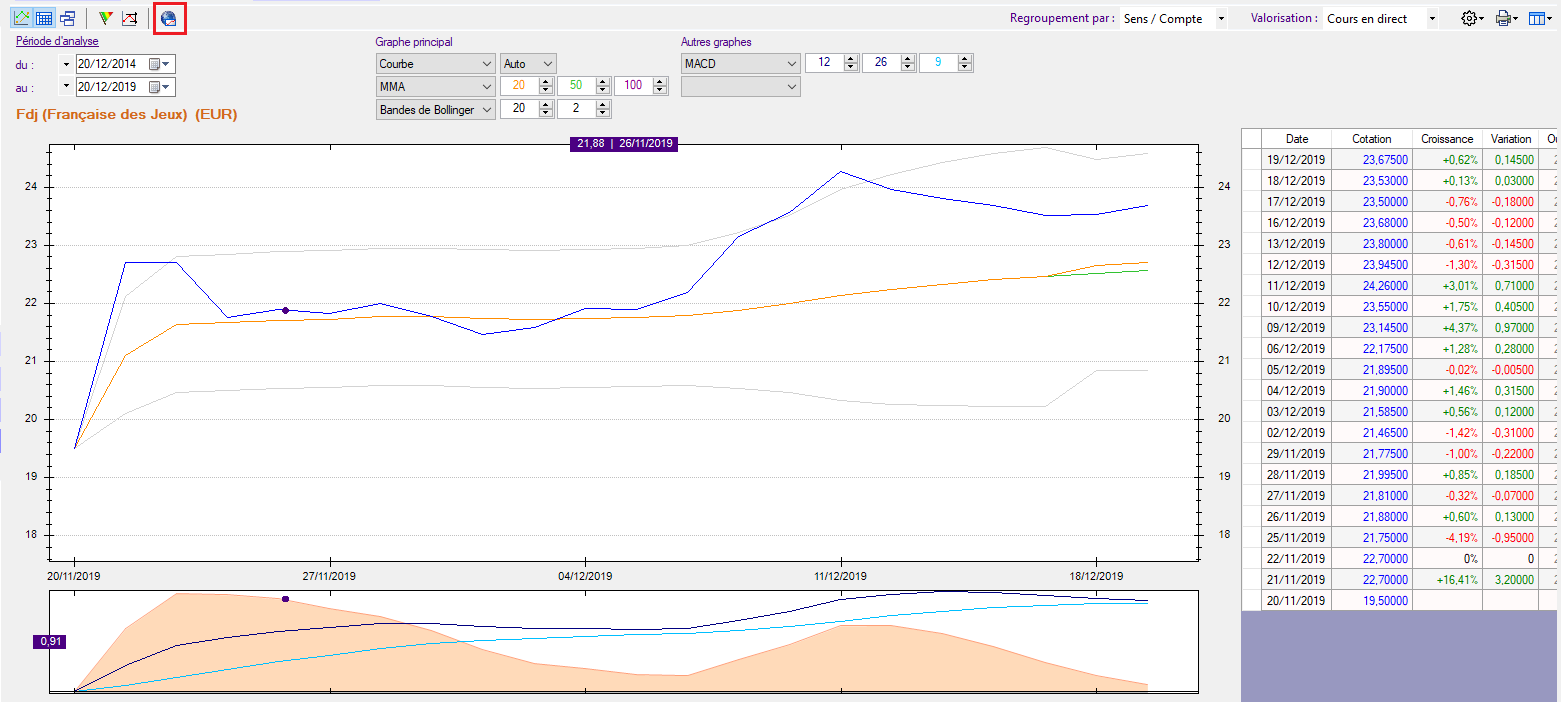Open the gear settings menu

pyautogui.click(x=1471, y=18)
